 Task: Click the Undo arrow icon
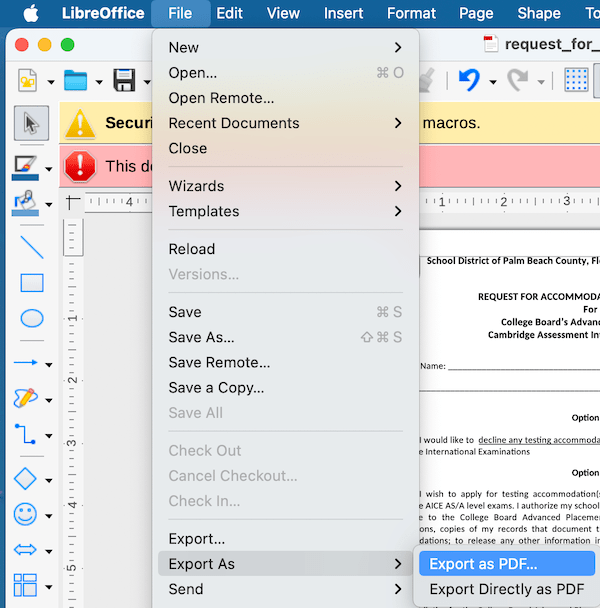point(469,80)
